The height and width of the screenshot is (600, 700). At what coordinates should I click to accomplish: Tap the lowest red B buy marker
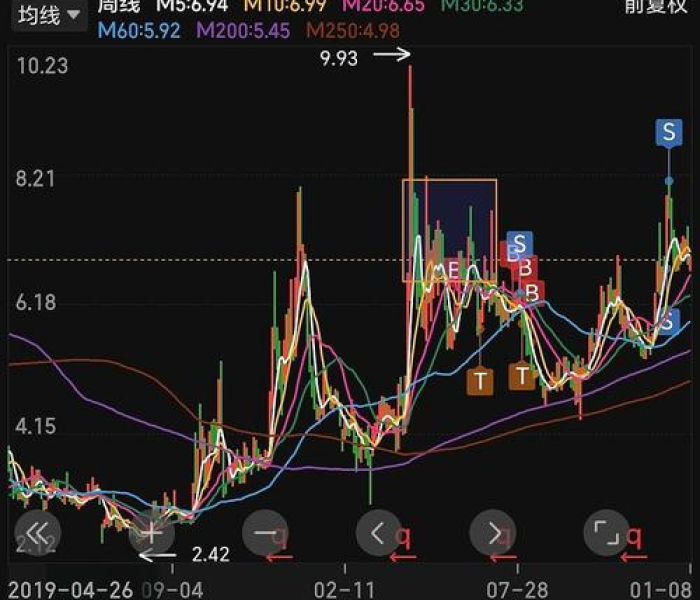[533, 292]
